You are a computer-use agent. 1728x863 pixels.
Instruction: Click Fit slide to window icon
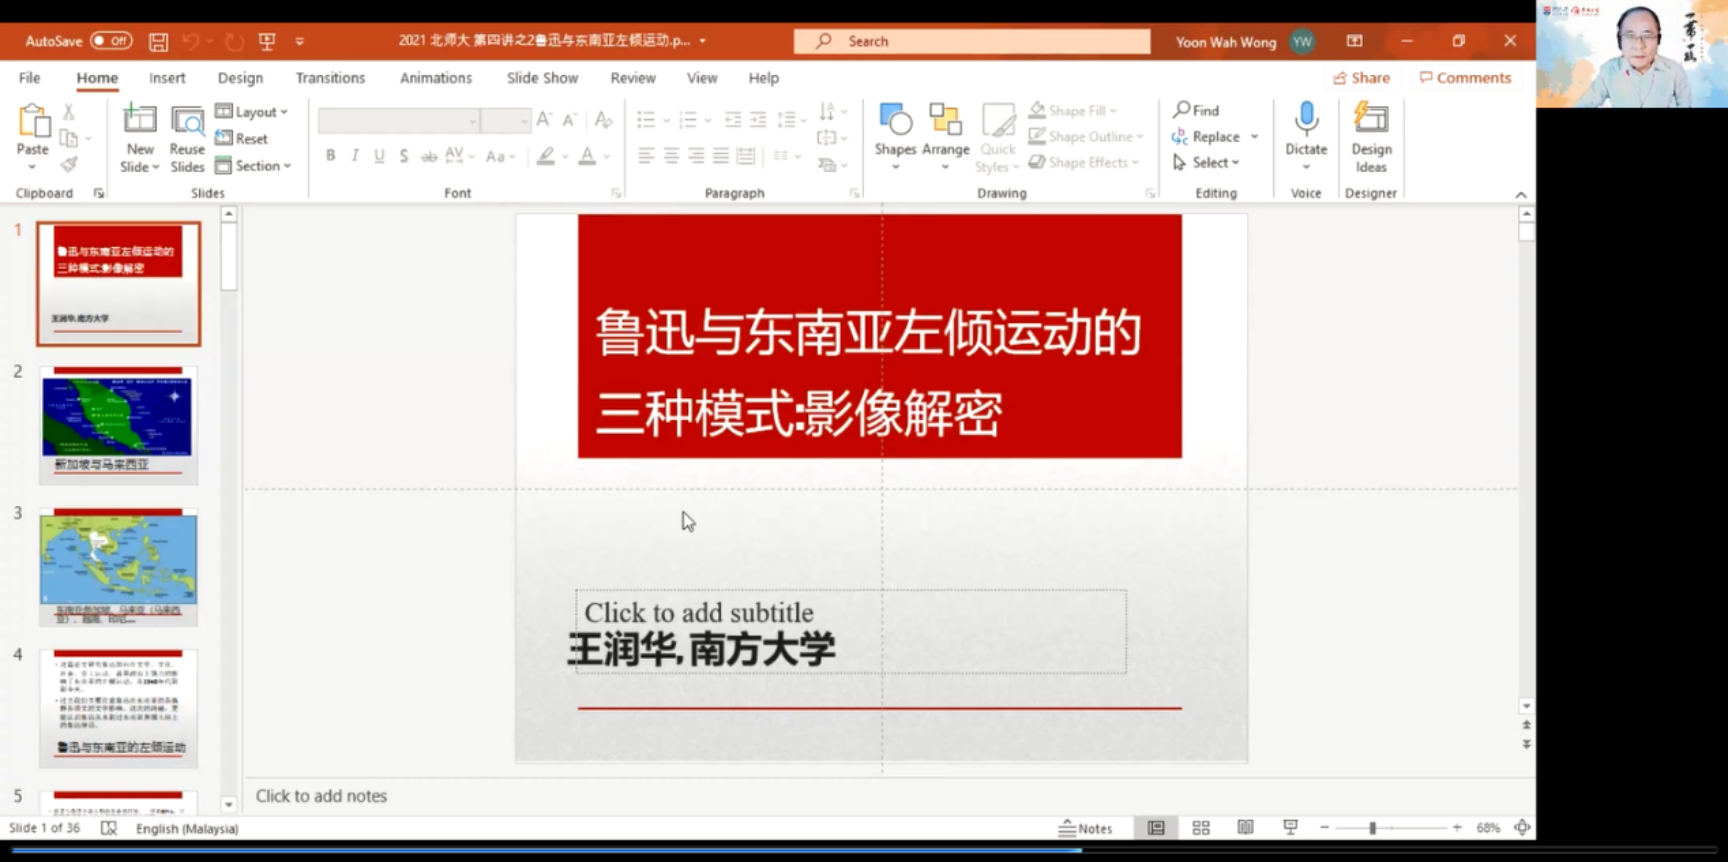pos(1522,828)
